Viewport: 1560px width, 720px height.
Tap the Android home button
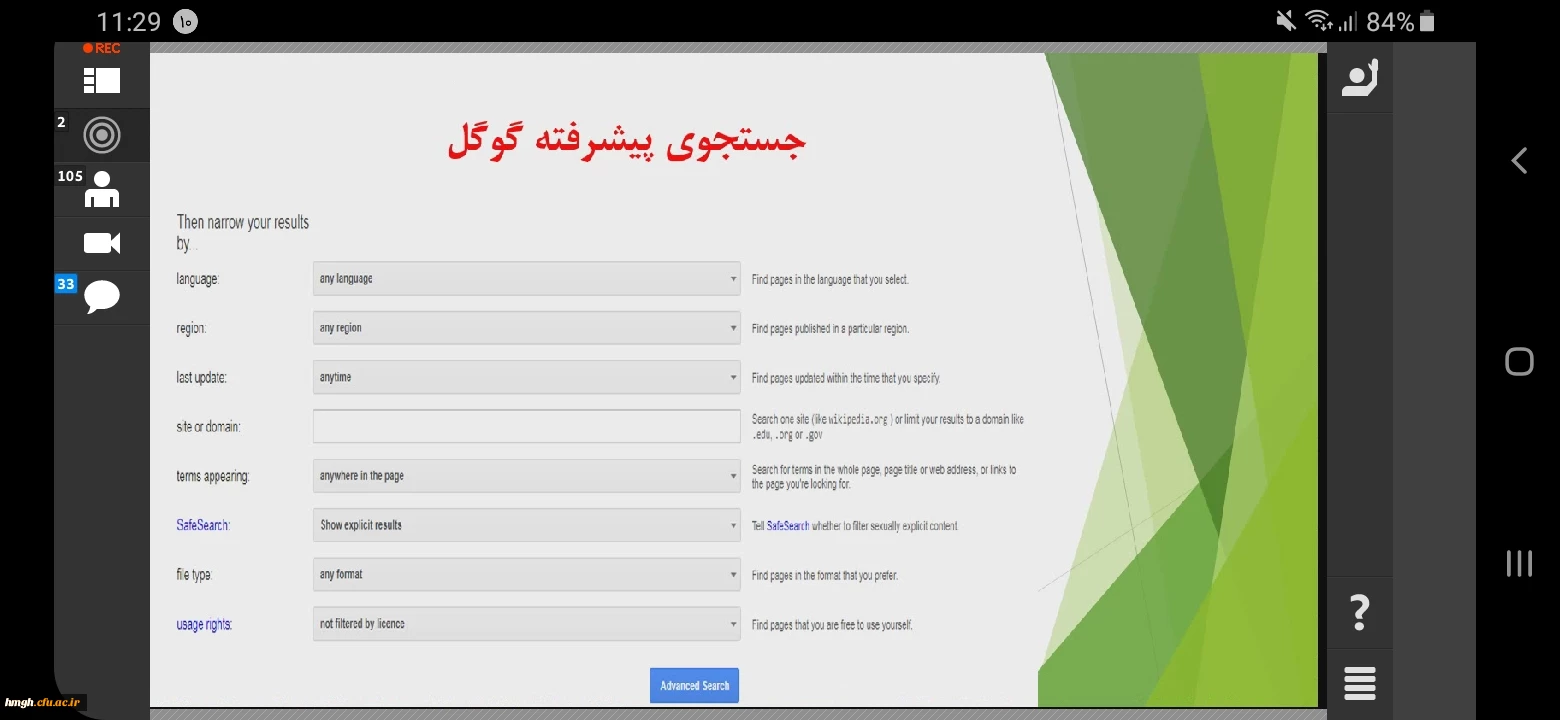(1518, 361)
